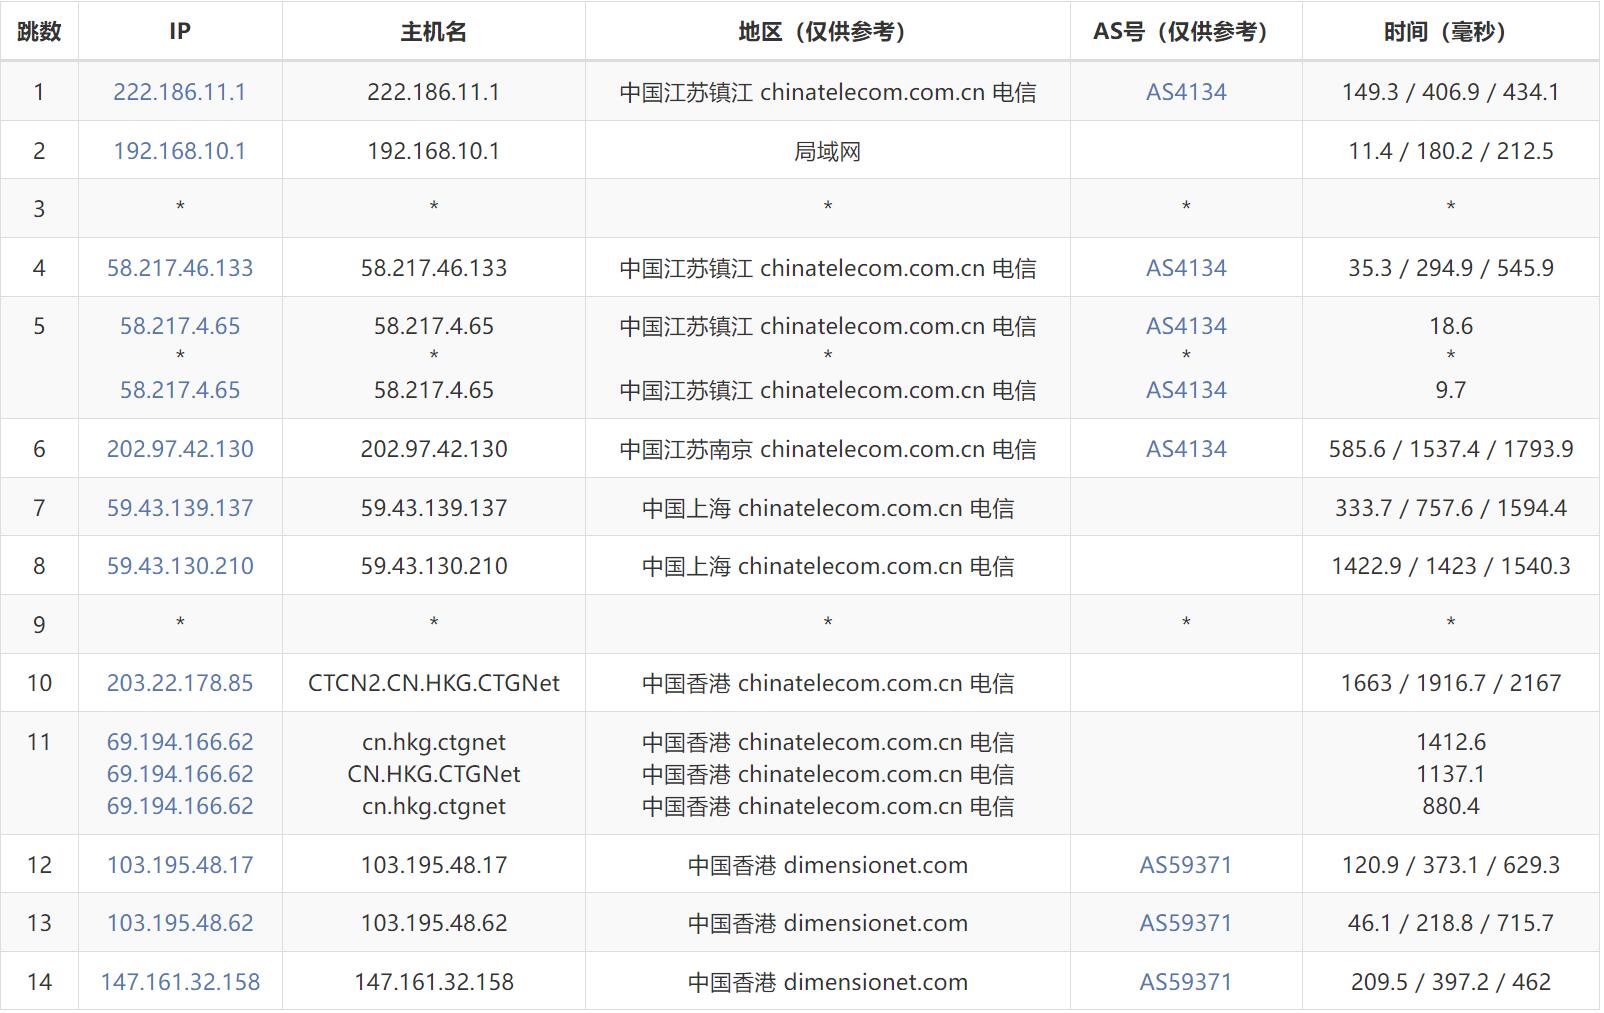Click the 地区（仅供参考） column header
The width and height of the screenshot is (1604, 1013).
point(828,32)
